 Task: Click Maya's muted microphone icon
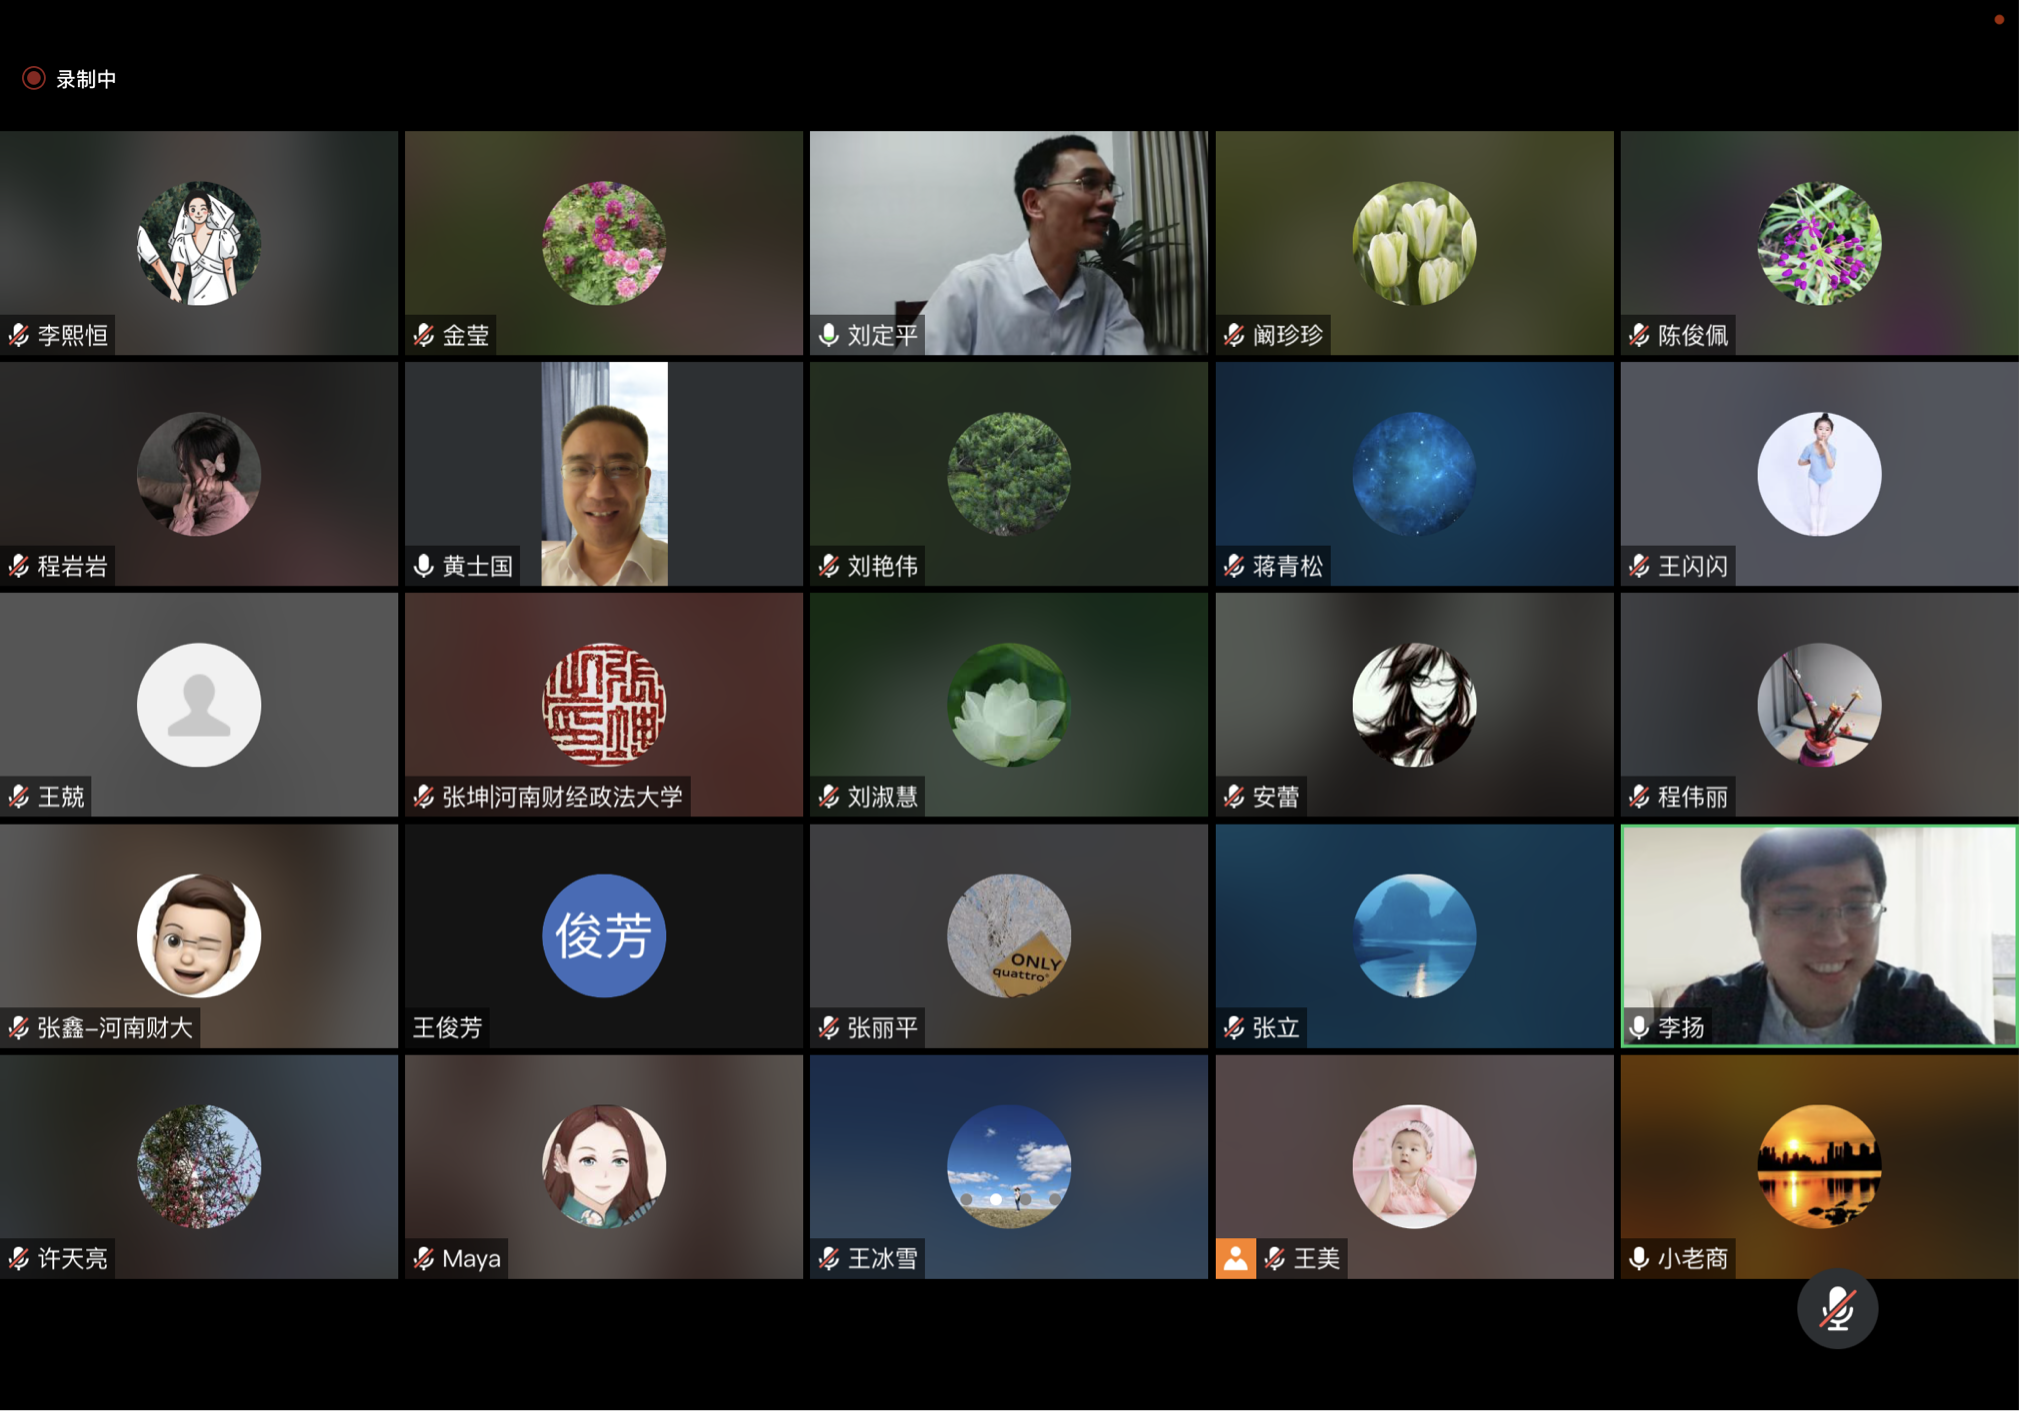pos(424,1258)
